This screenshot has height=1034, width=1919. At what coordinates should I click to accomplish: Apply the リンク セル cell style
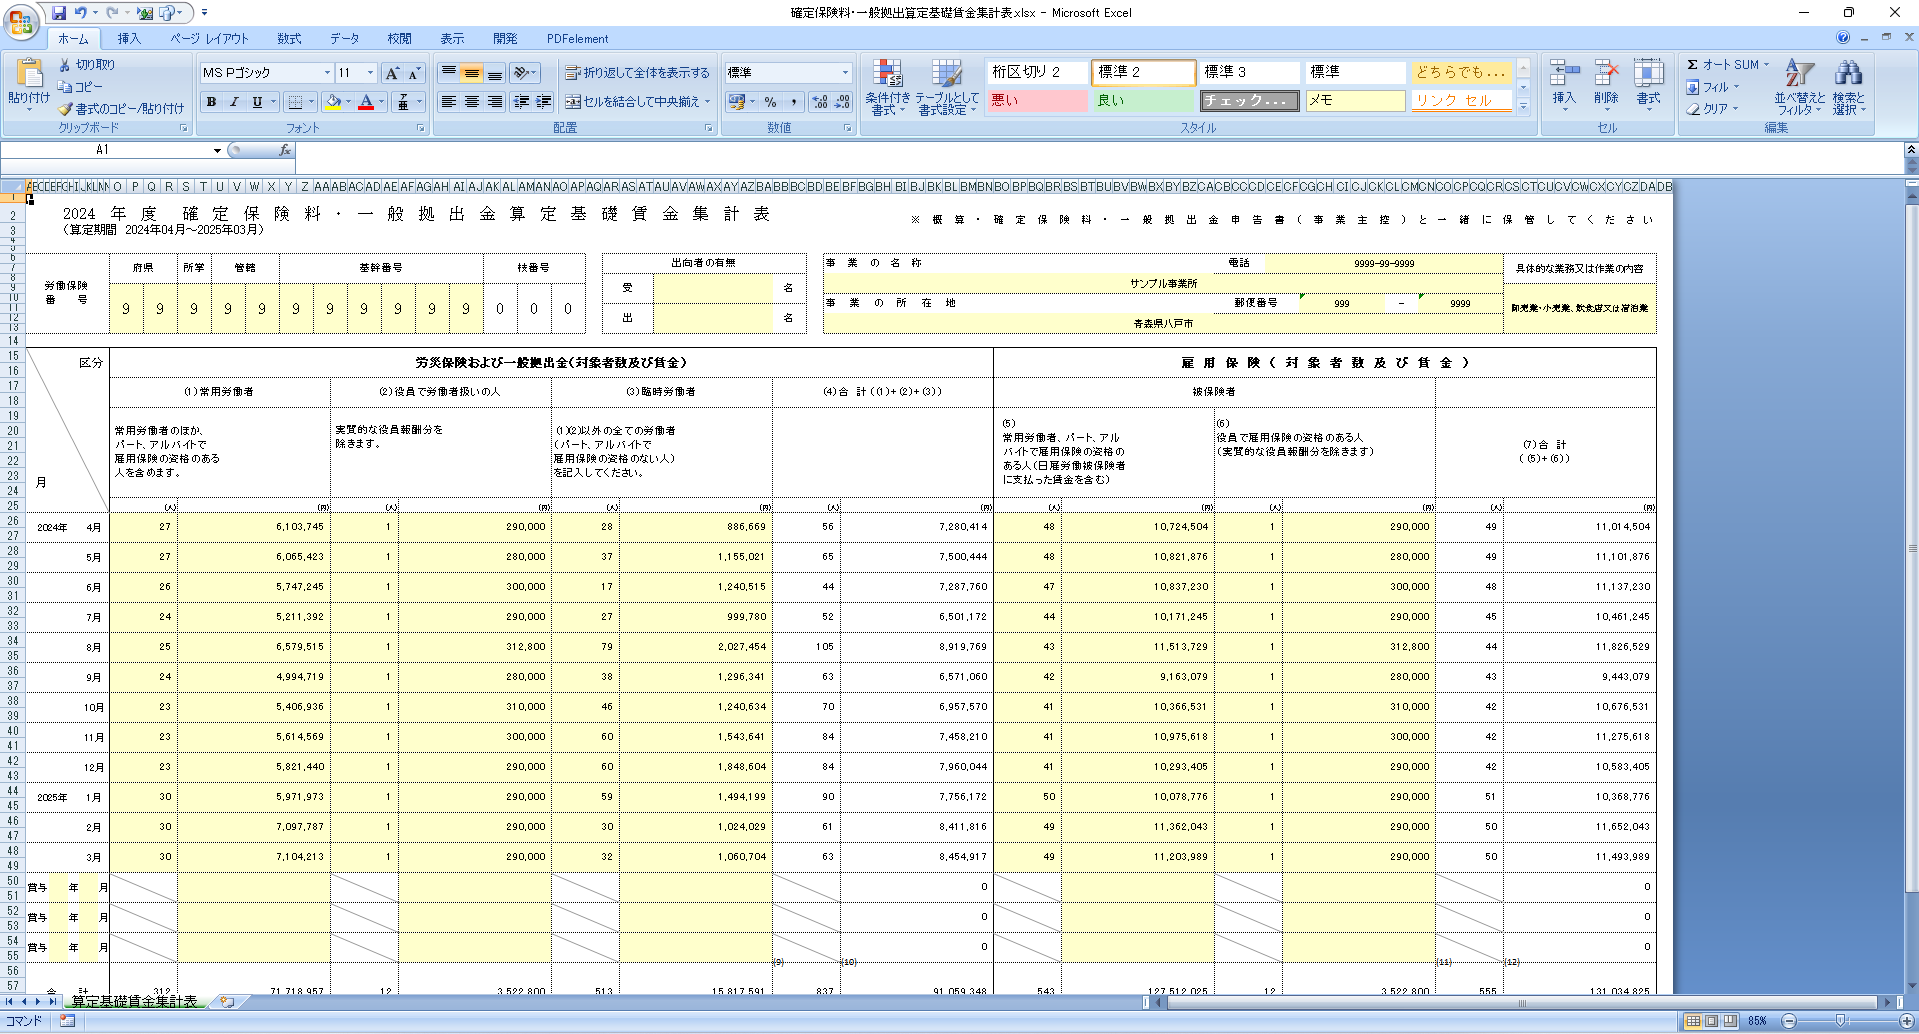tap(1461, 100)
